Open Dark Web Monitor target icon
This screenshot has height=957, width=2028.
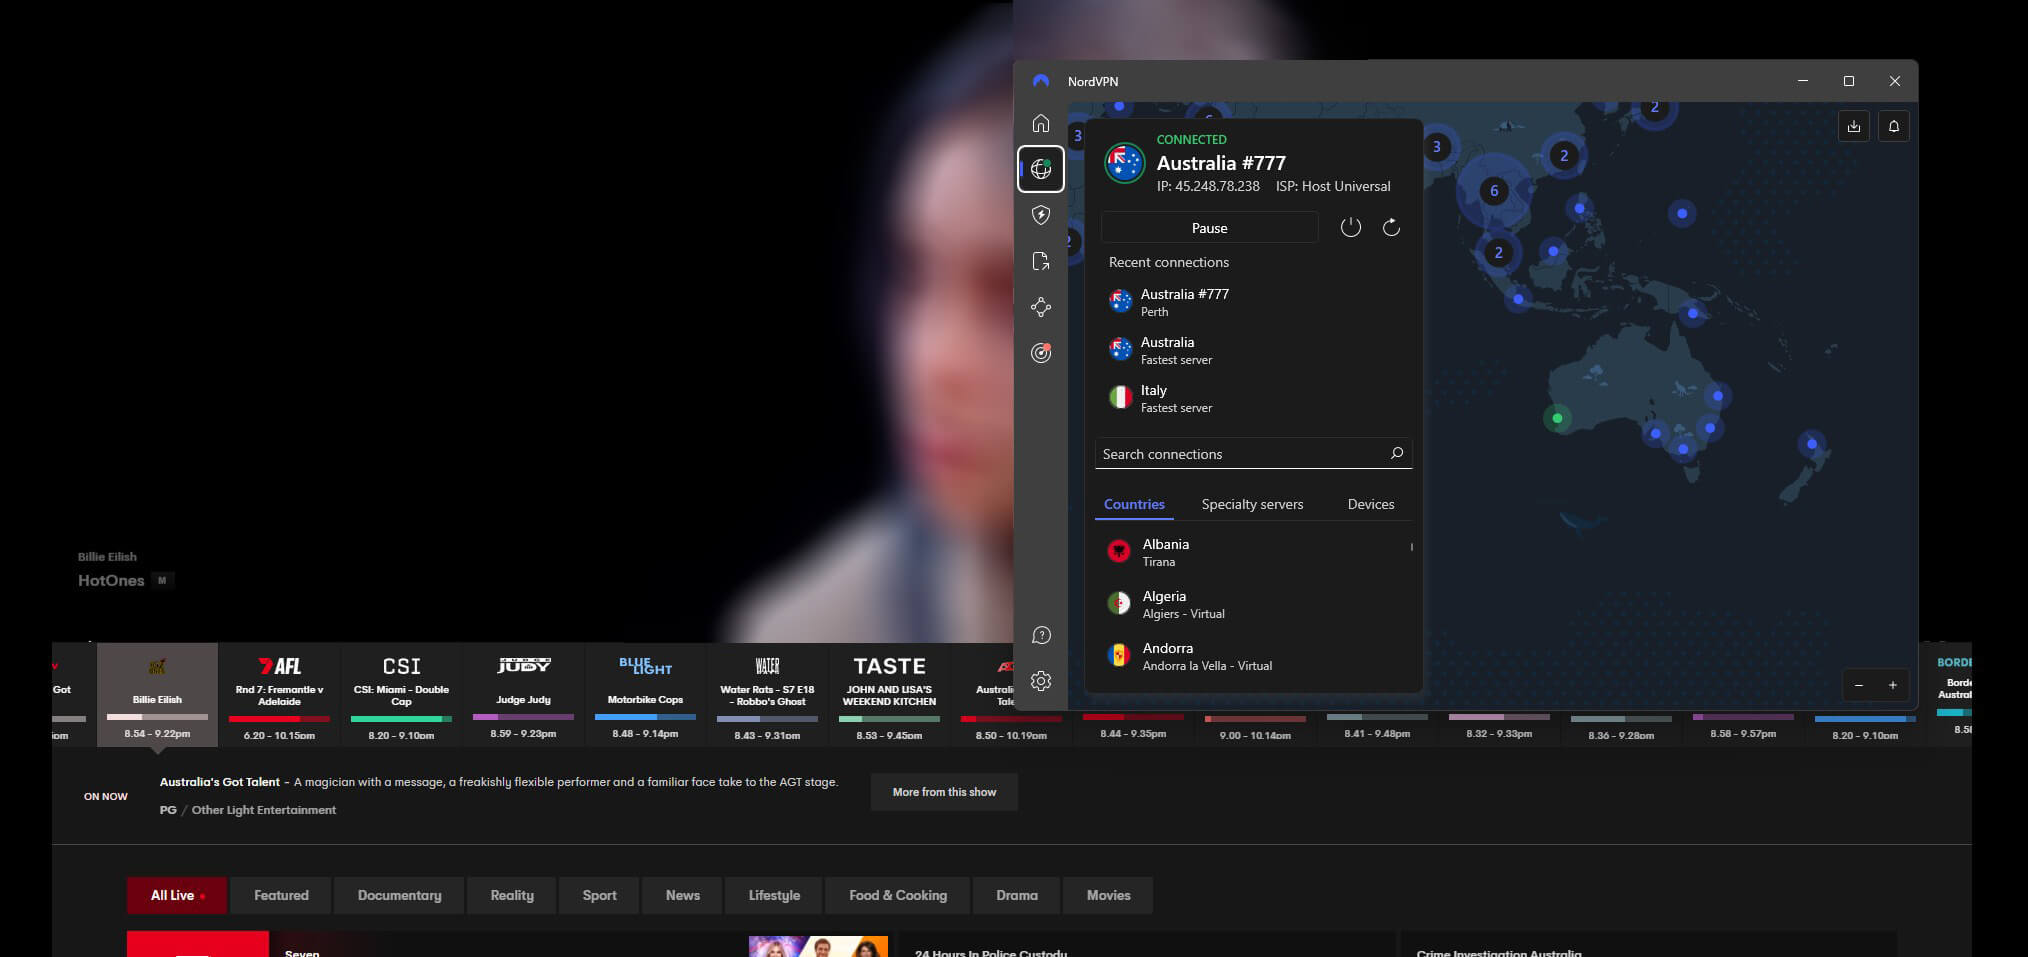(1041, 353)
